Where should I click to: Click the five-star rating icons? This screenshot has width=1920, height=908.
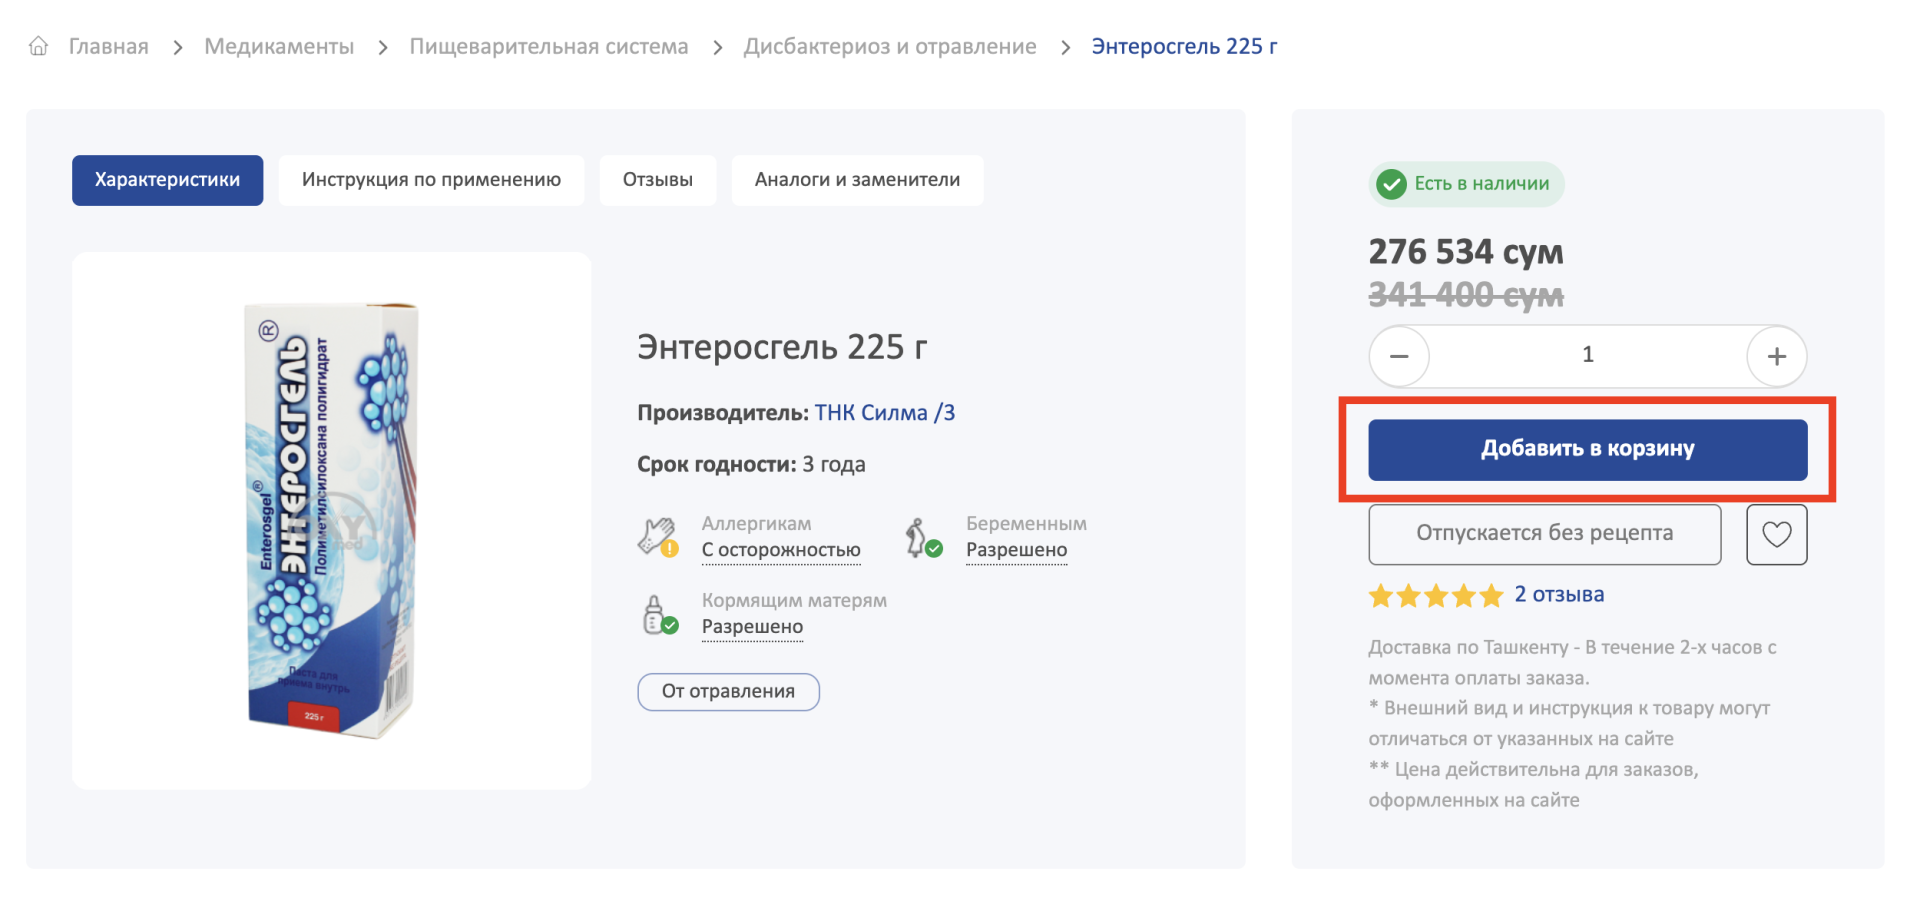coord(1435,596)
